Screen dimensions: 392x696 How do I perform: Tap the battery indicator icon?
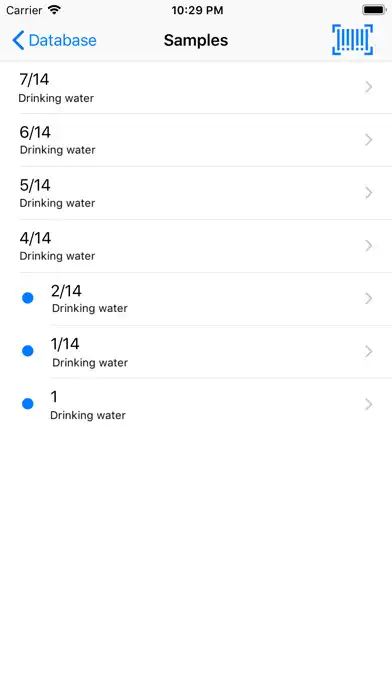coord(374,10)
